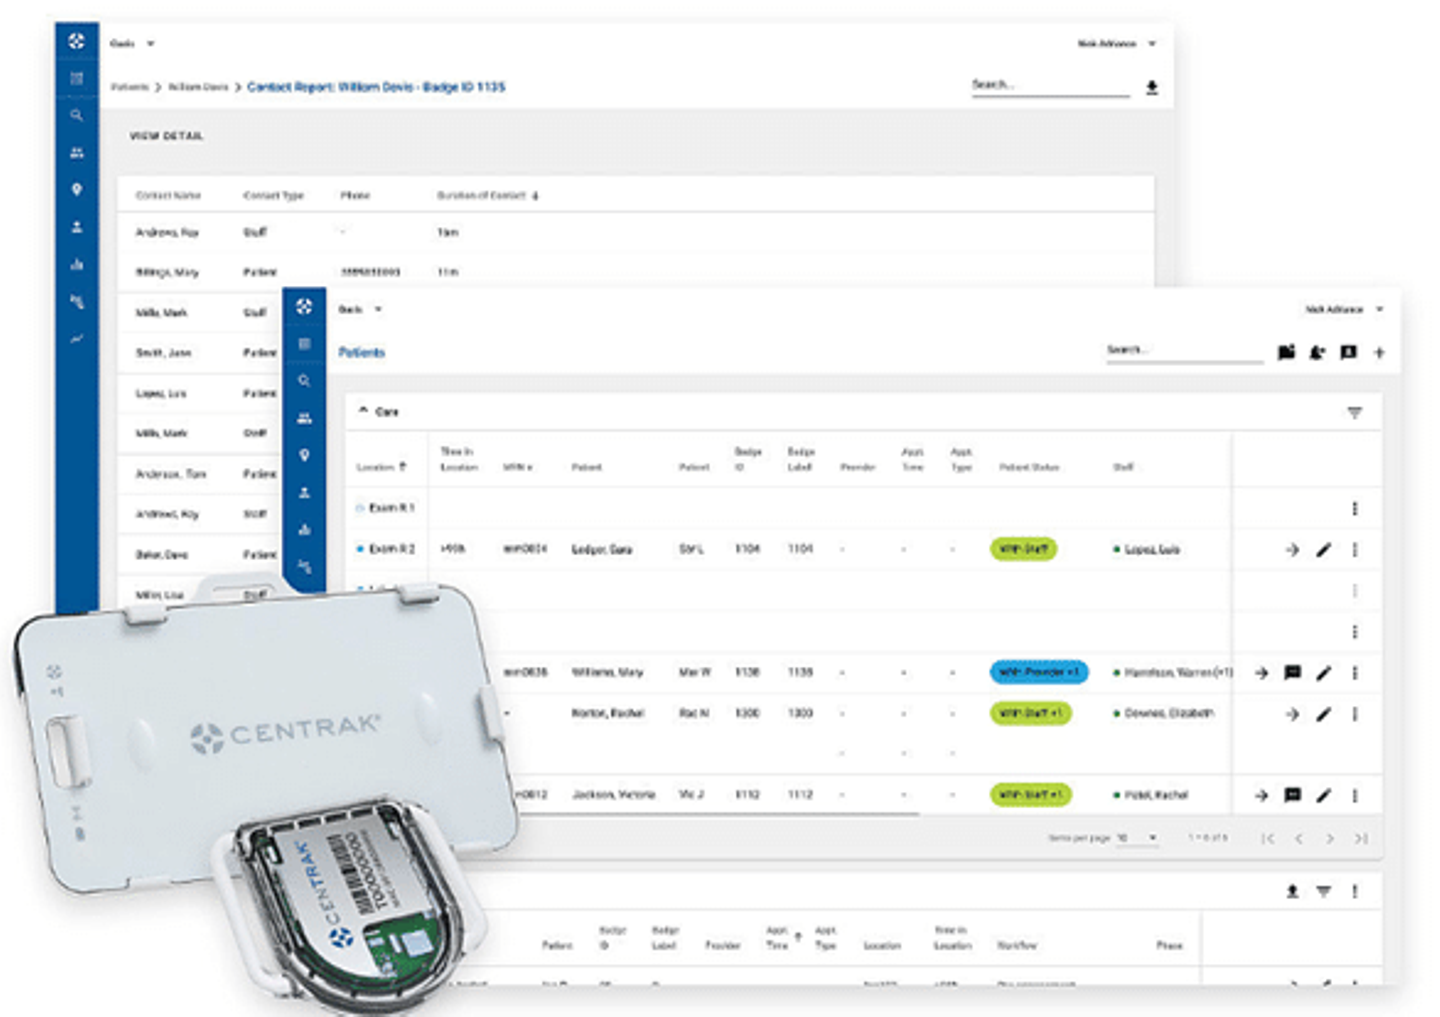Open the items per page dropdown
This screenshot has width=1440, height=1017.
(x=1137, y=838)
